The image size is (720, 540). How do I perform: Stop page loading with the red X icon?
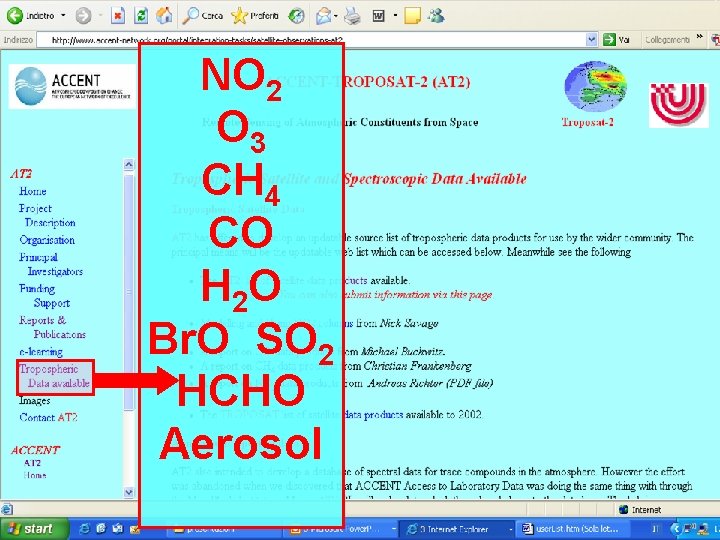118,16
